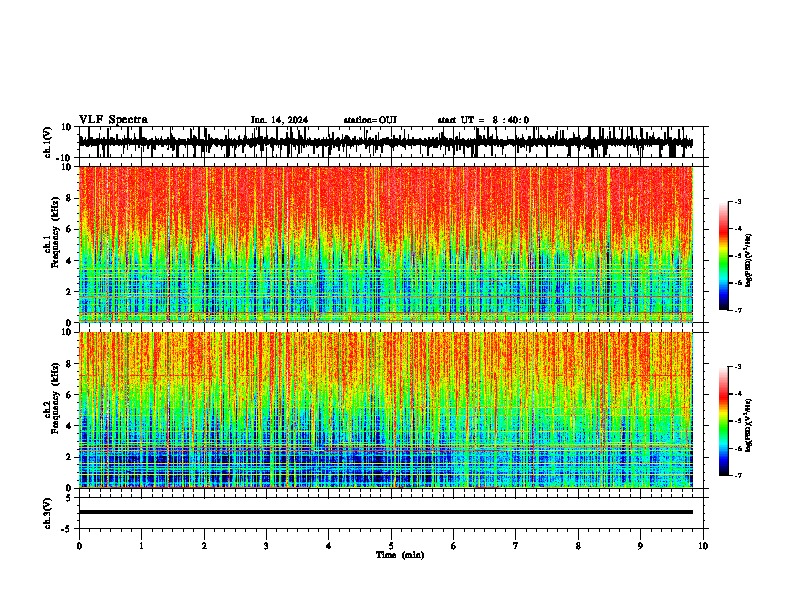The height and width of the screenshot is (612, 792).
Task: Click the "6" kHz tick on ch.2 frequency axis
Action: click(70, 395)
